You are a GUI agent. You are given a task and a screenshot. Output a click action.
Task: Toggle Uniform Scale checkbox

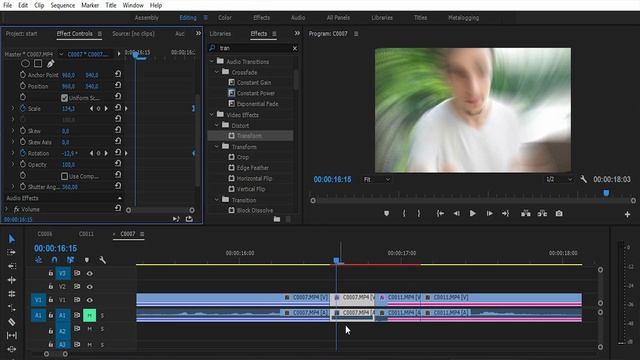point(64,98)
